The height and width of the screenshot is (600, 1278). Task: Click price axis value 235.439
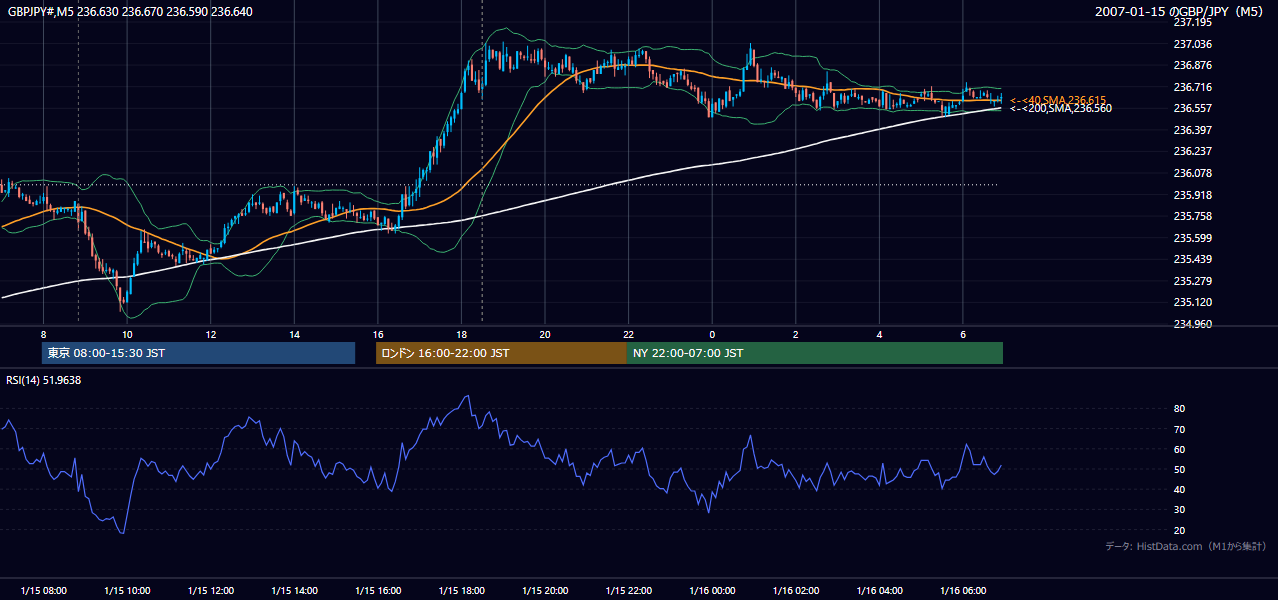click(1191, 259)
